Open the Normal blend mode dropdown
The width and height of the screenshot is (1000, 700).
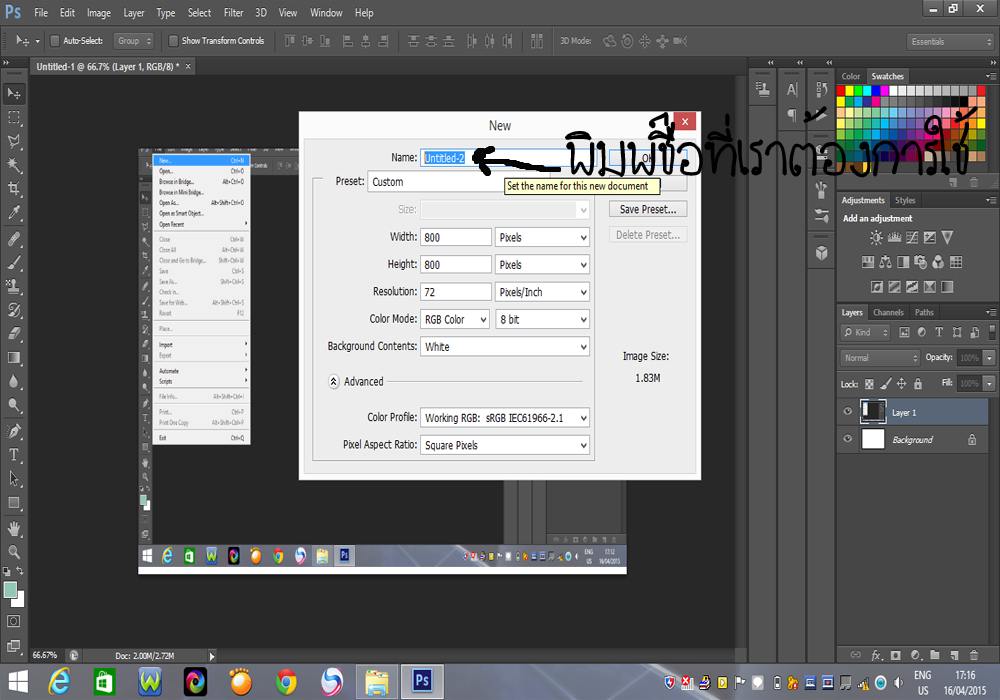point(879,358)
